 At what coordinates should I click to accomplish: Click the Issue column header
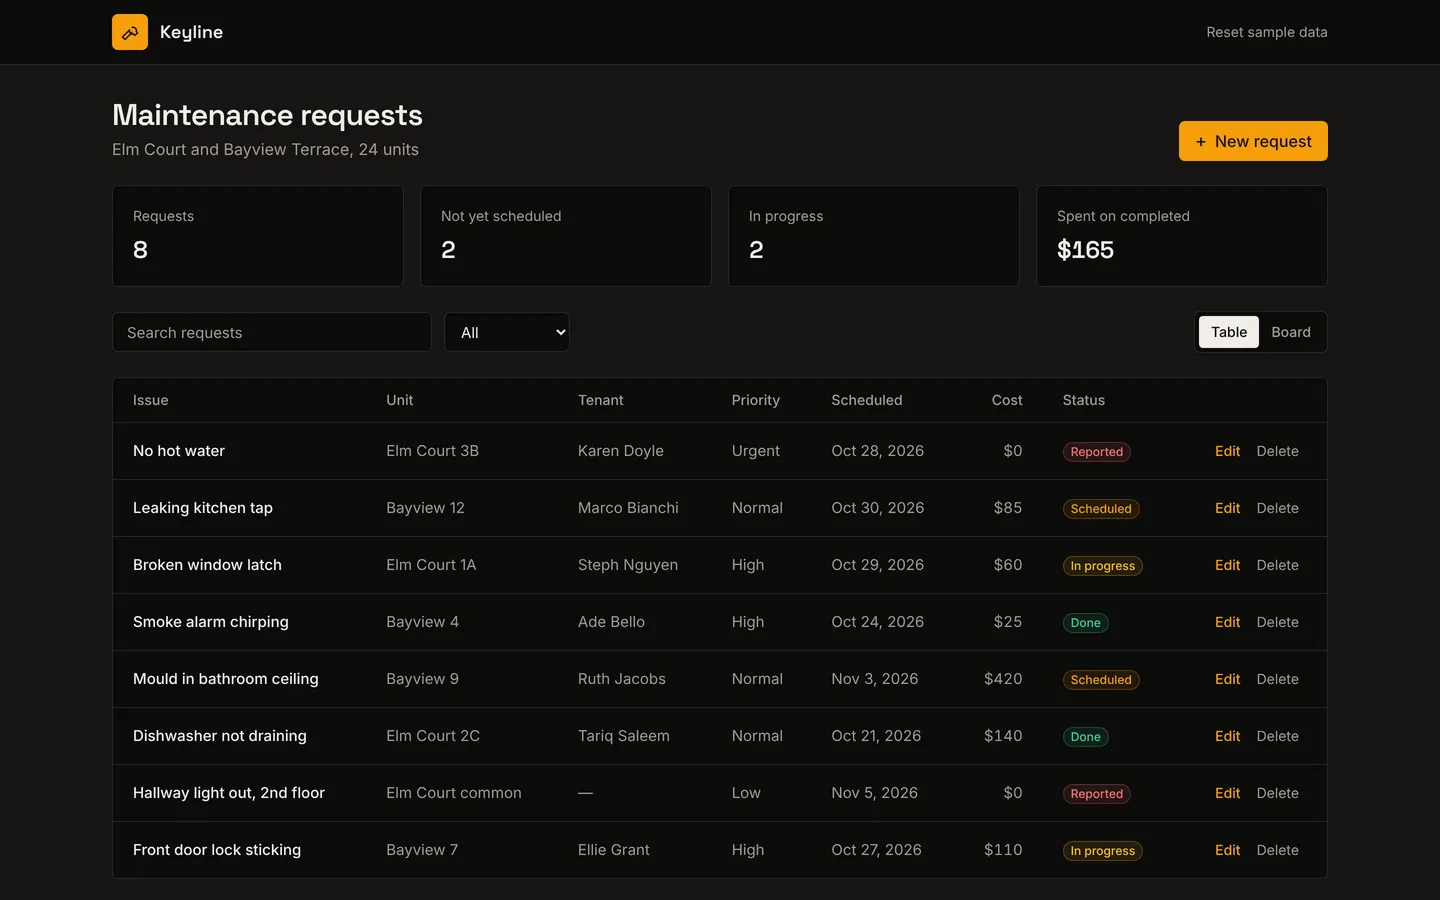[x=151, y=400]
